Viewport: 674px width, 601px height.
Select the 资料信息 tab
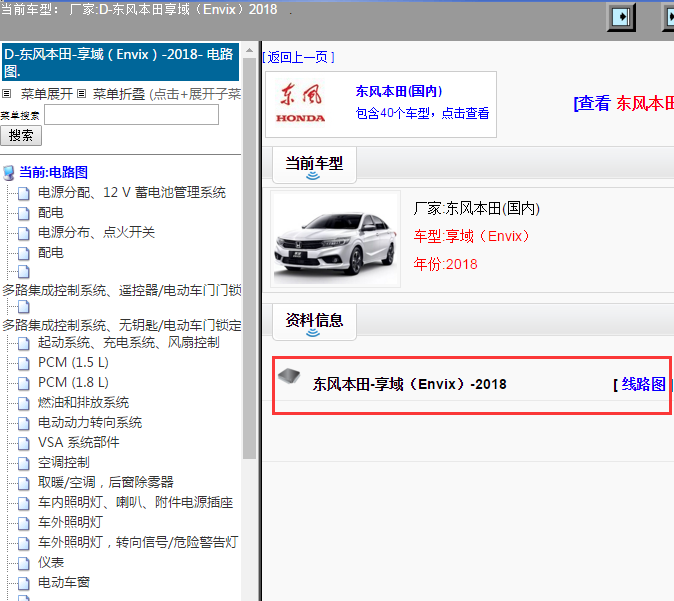point(314,322)
